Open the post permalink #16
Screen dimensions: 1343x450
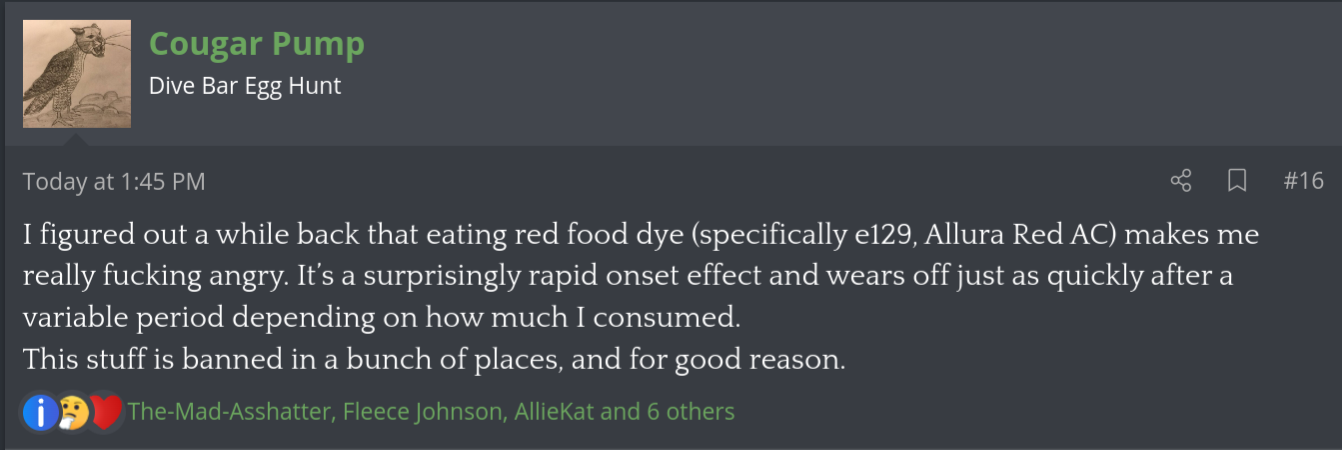1303,181
